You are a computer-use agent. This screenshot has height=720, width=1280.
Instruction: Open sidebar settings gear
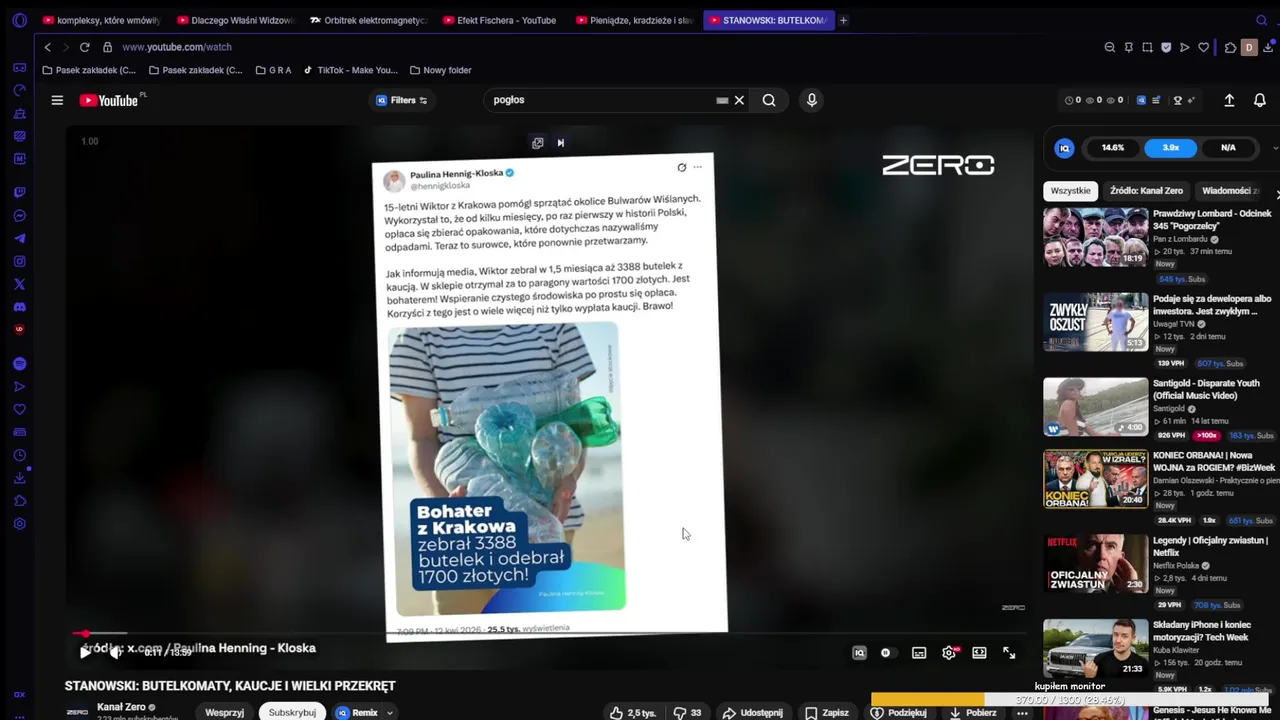[19, 524]
